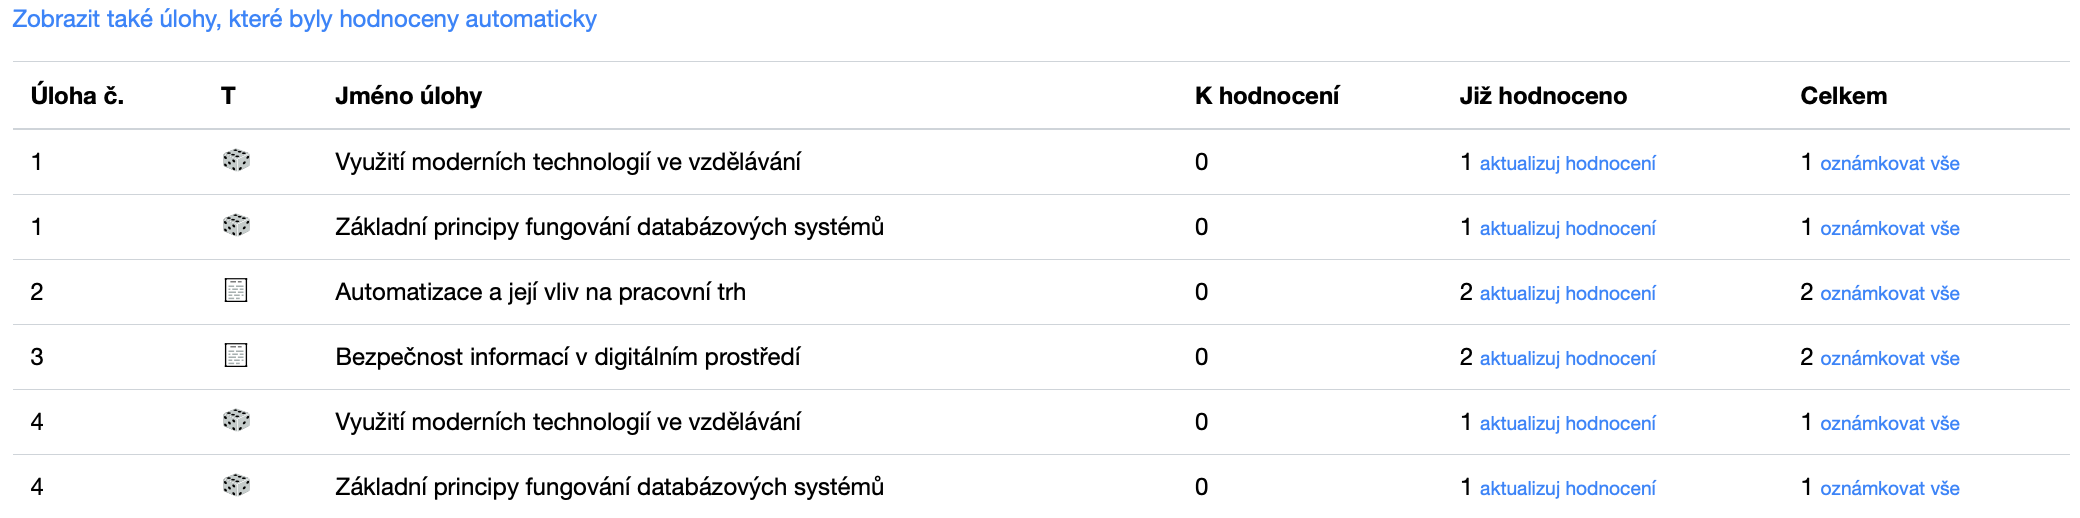Click dice icon in fifth row, task 4

(236, 421)
